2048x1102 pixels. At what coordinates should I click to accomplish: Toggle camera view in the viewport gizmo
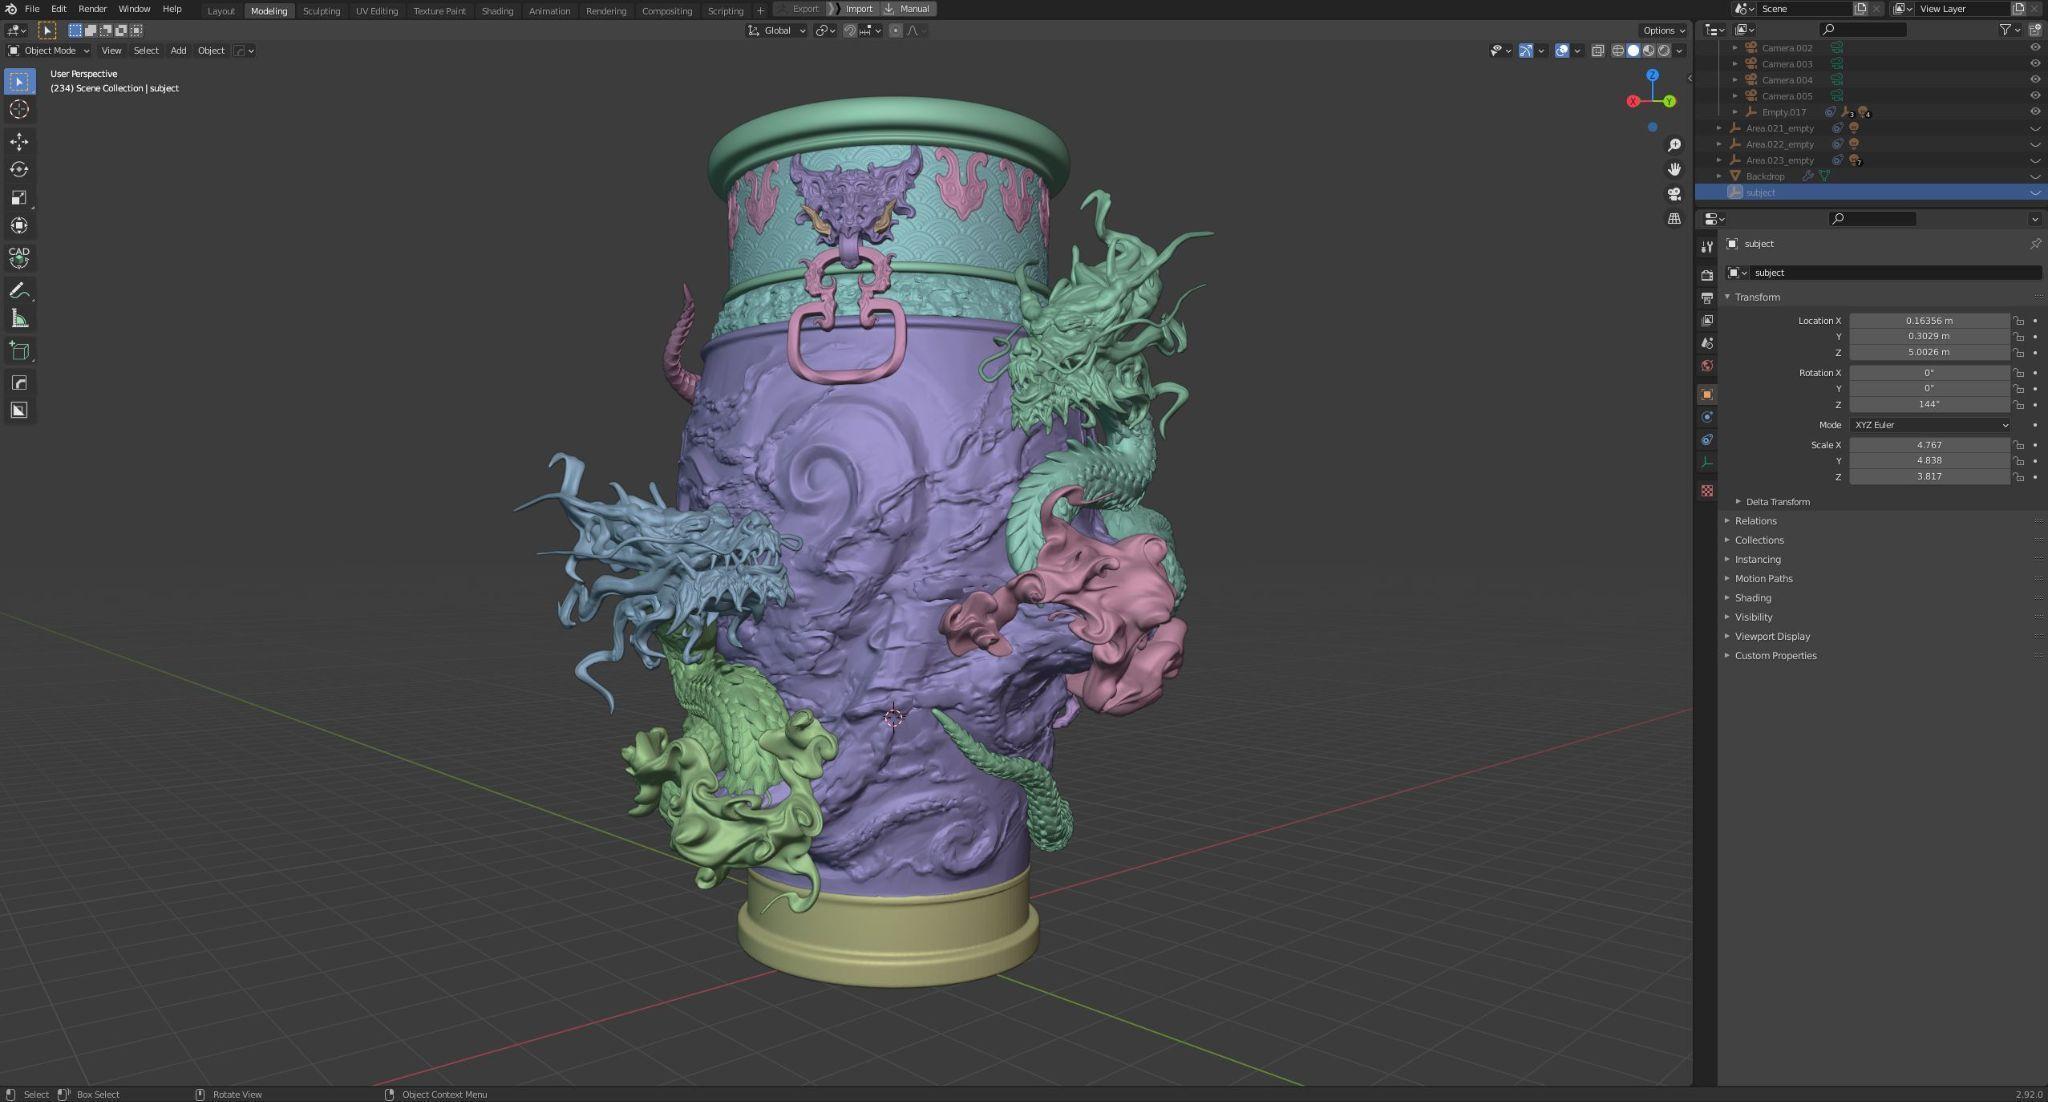[x=1674, y=194]
